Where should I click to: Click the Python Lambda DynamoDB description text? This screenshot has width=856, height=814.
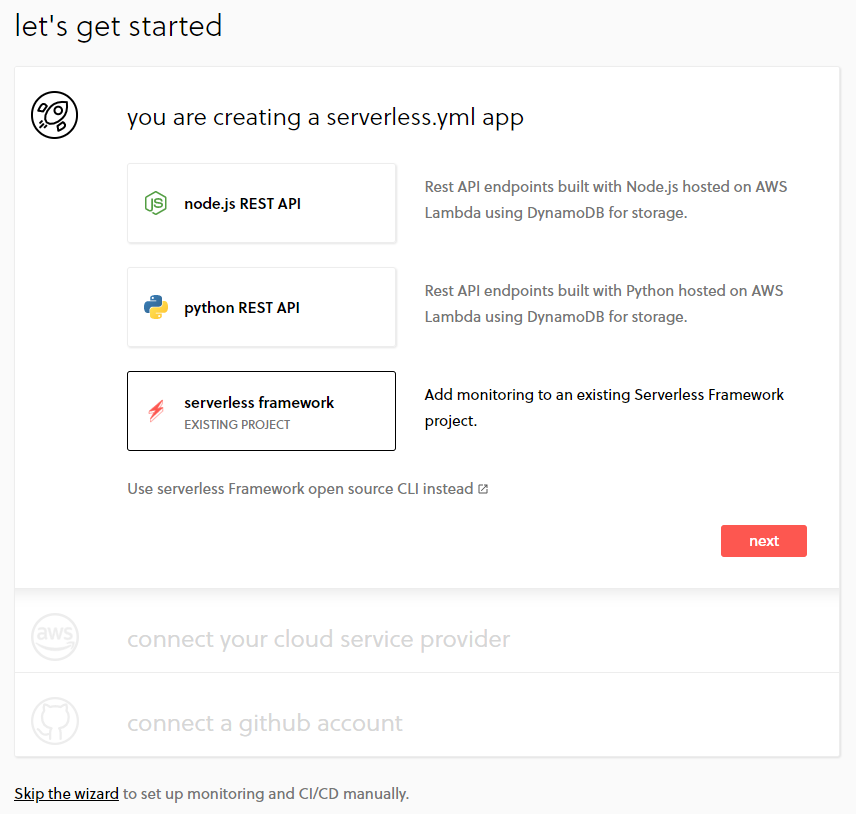(x=604, y=304)
